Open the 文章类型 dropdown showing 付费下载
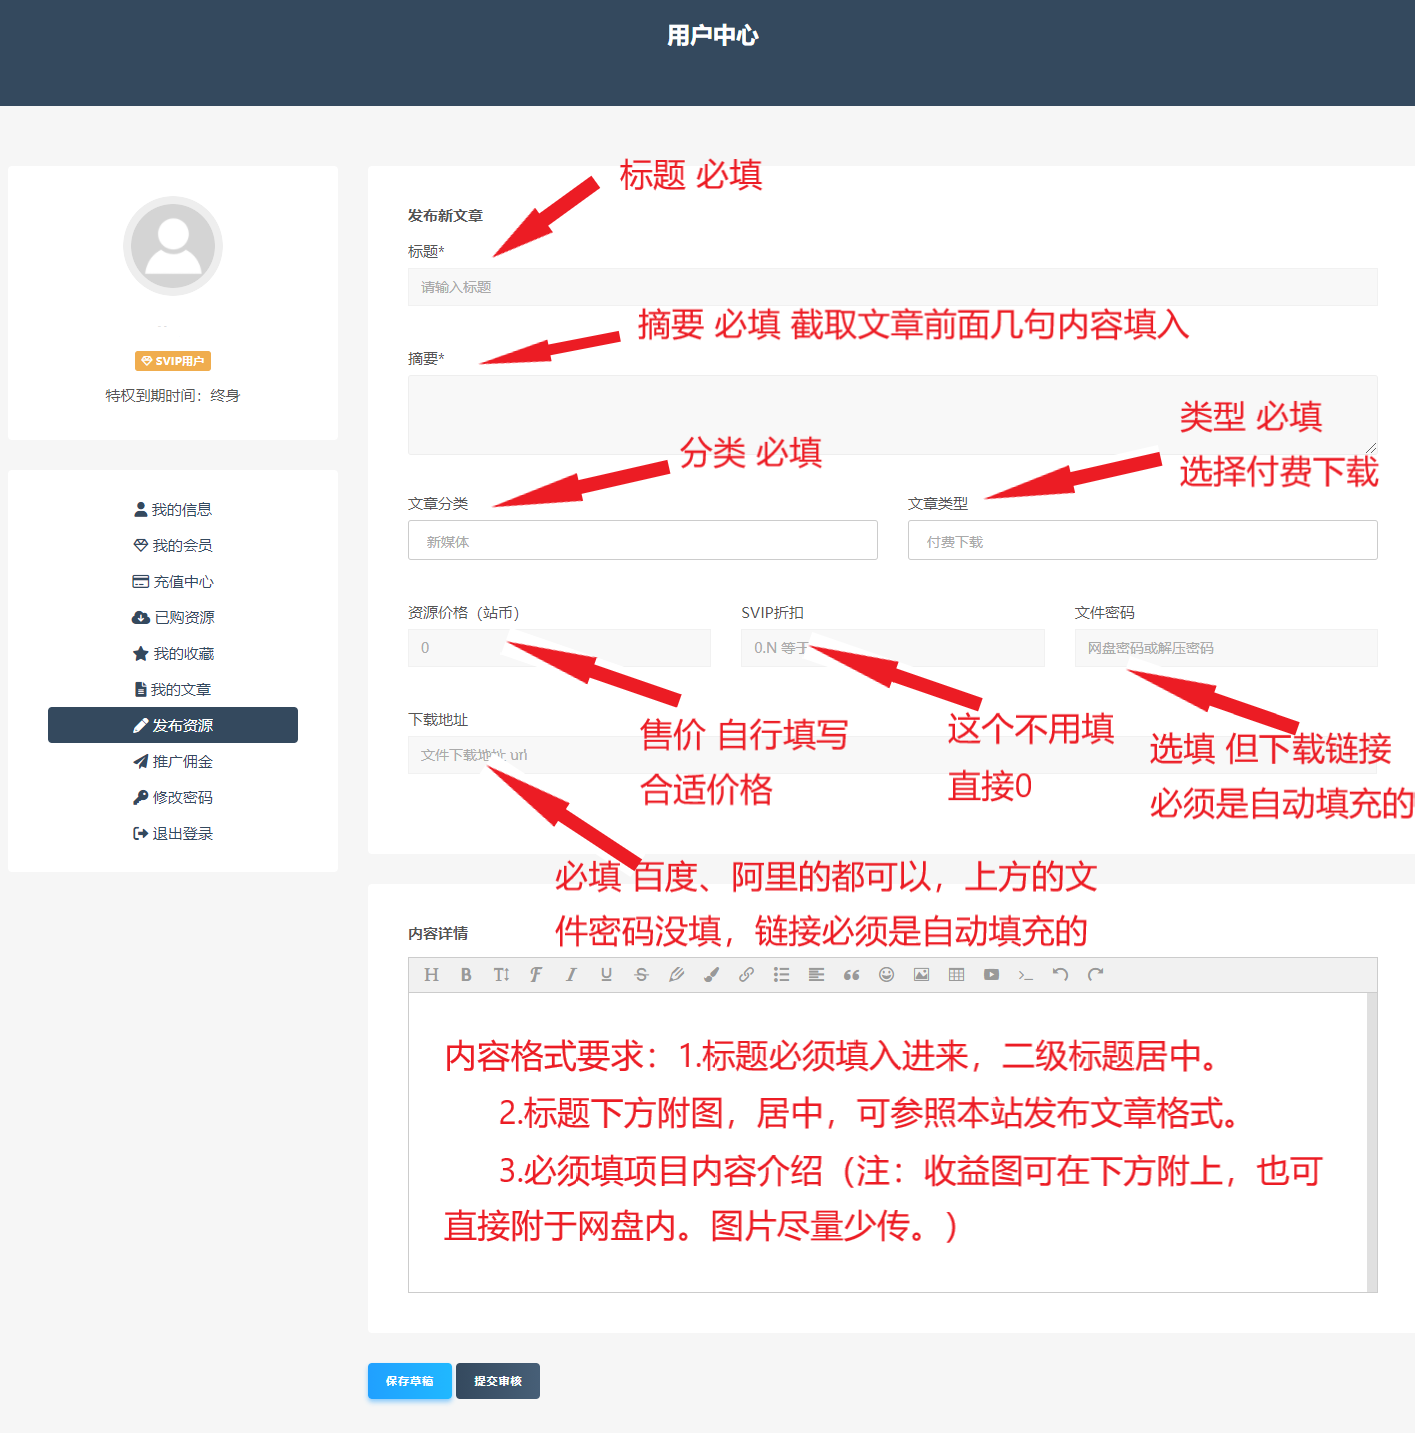Screen dimensions: 1415x1433 tap(1142, 541)
